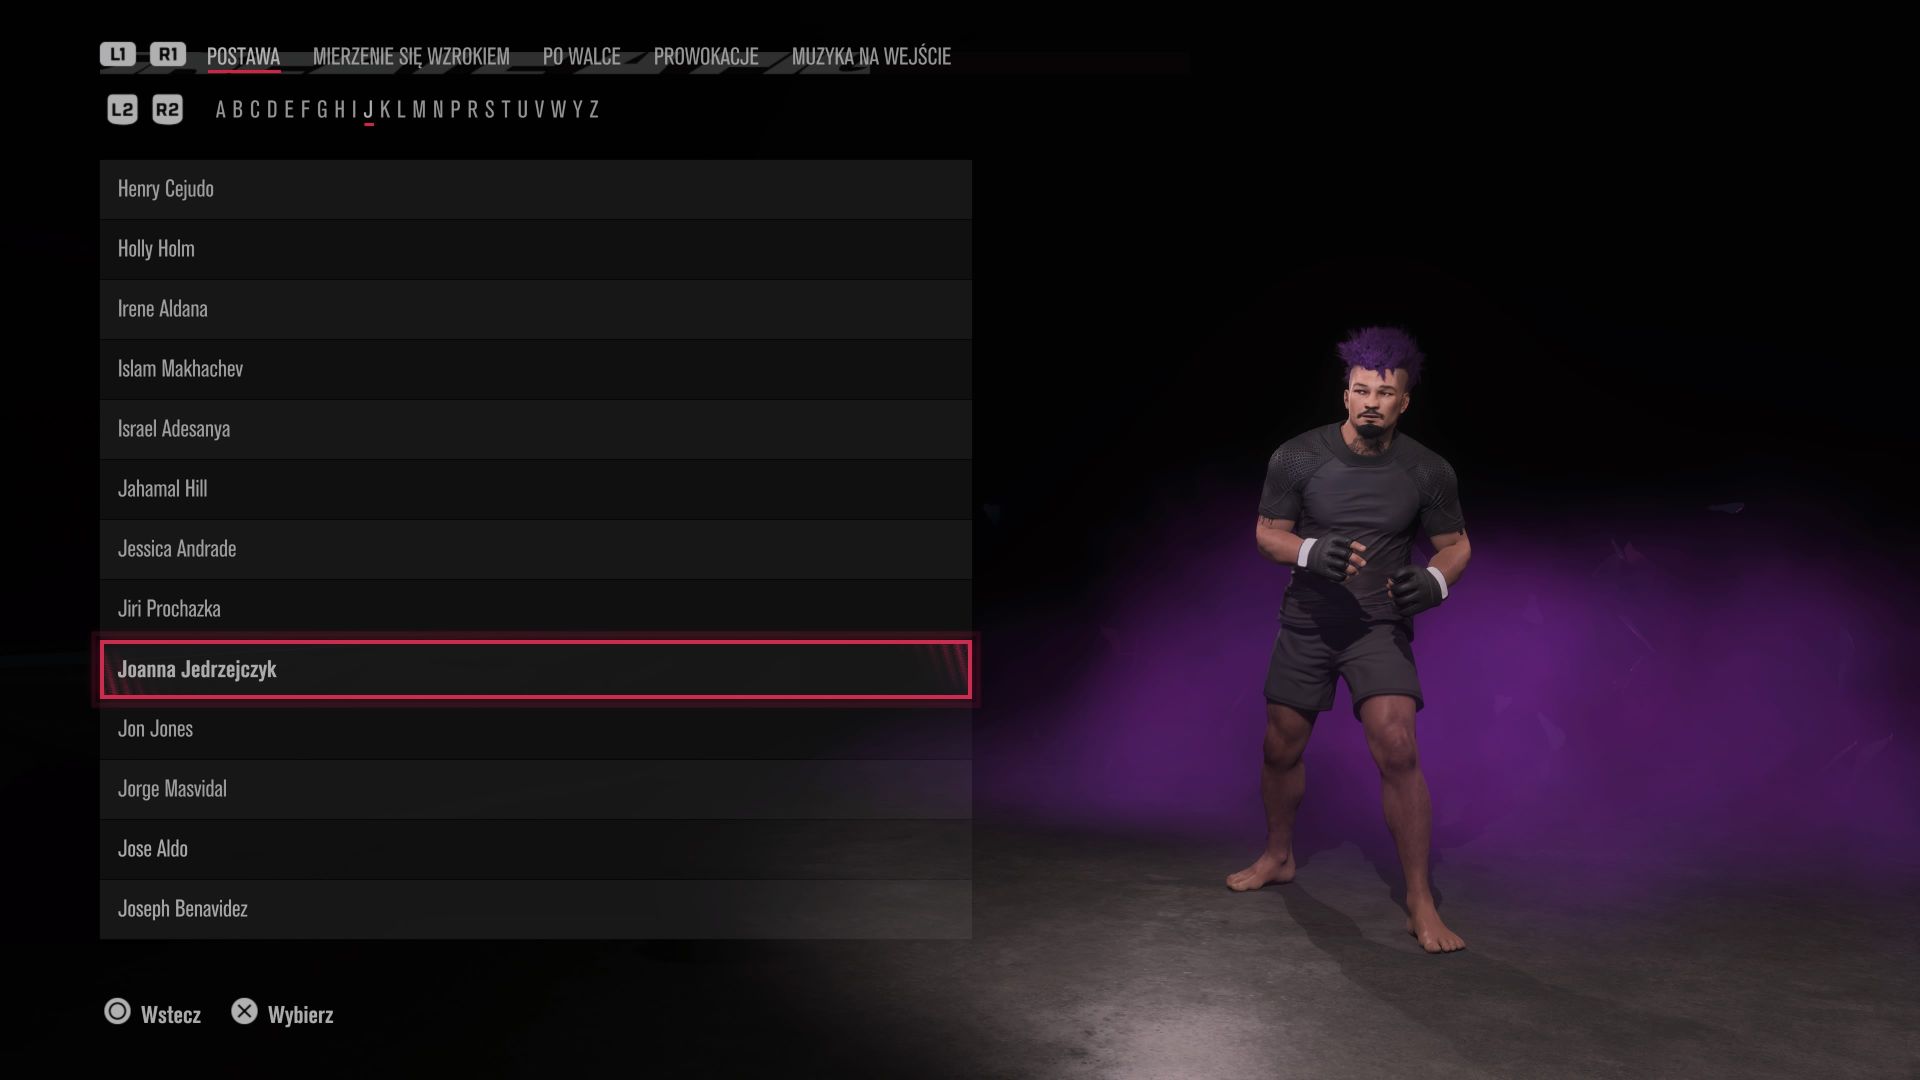Click the L2 trigger icon
Viewport: 1920px width, 1080px height.
pyautogui.click(x=122, y=109)
